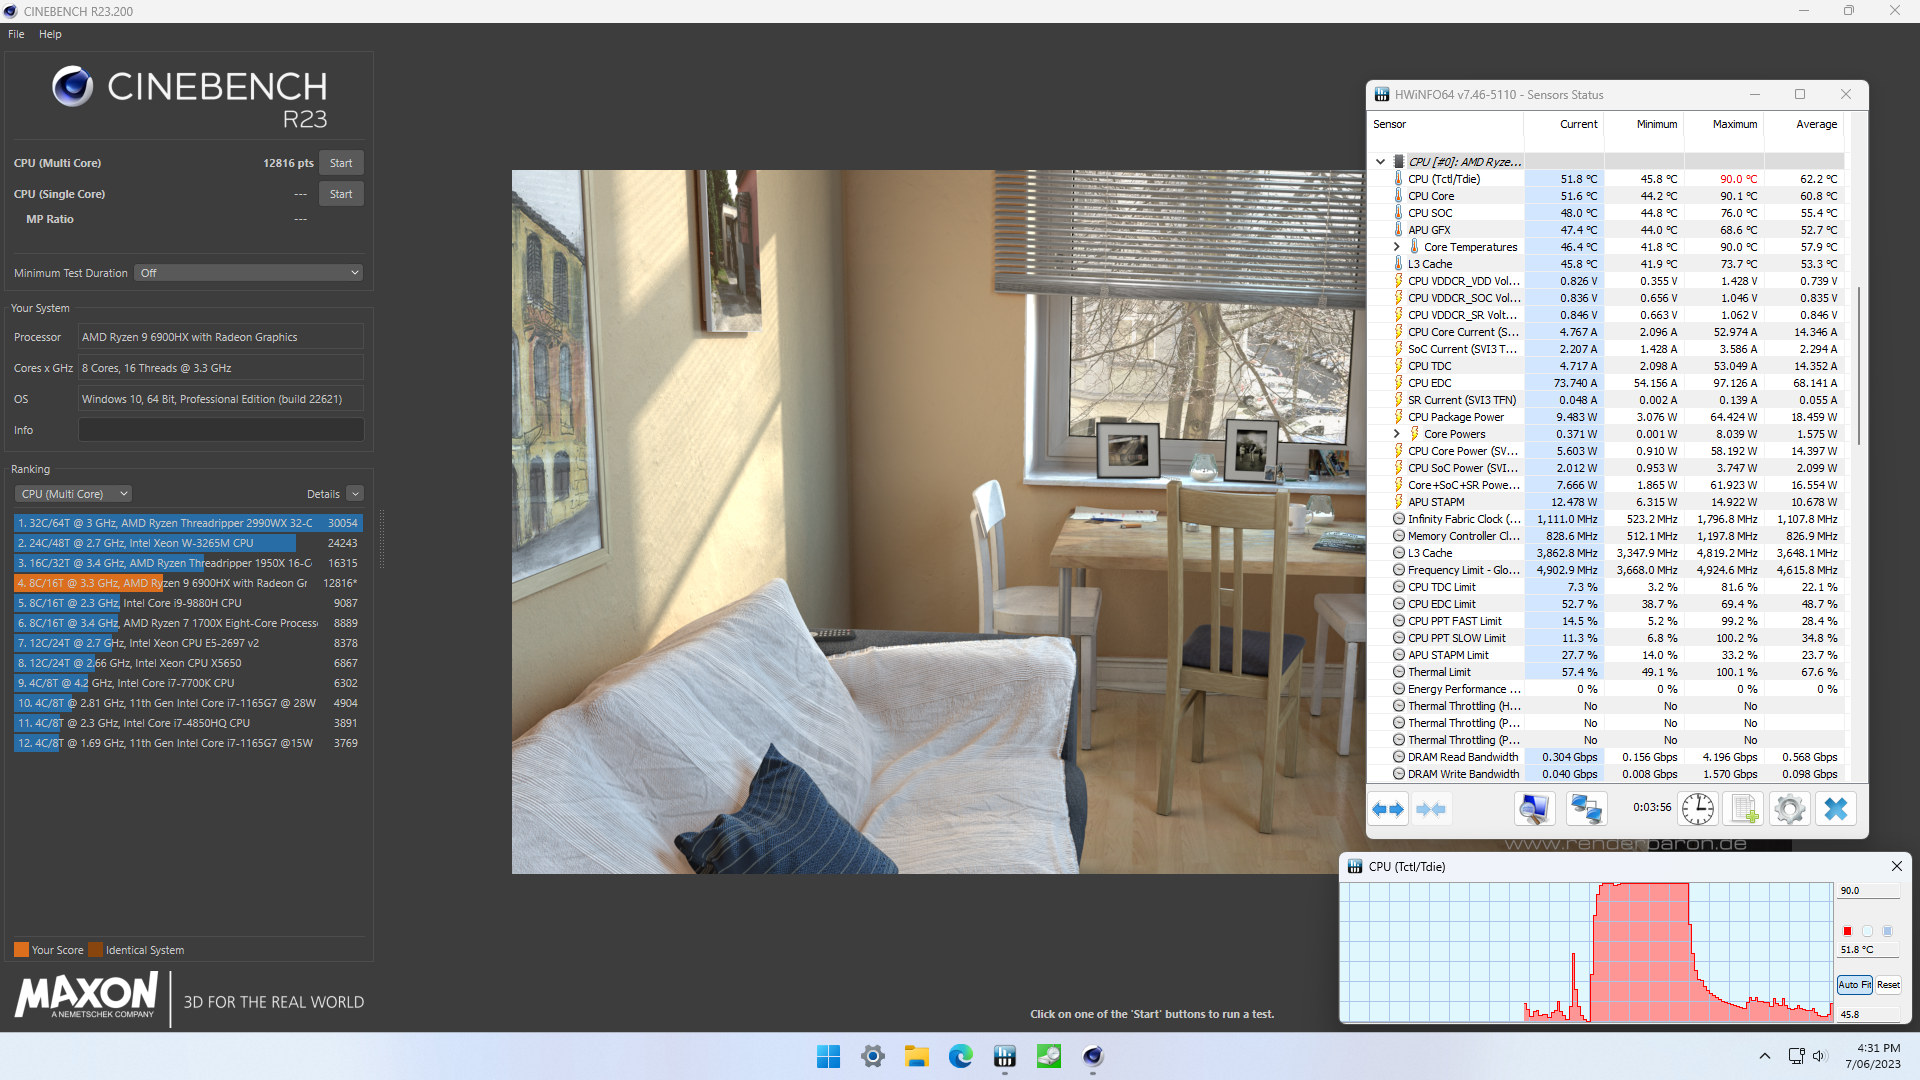1920x1080 pixels.
Task: Click thermometer icon beside CPU (Tctl/Tdie)
Action: click(1398, 179)
